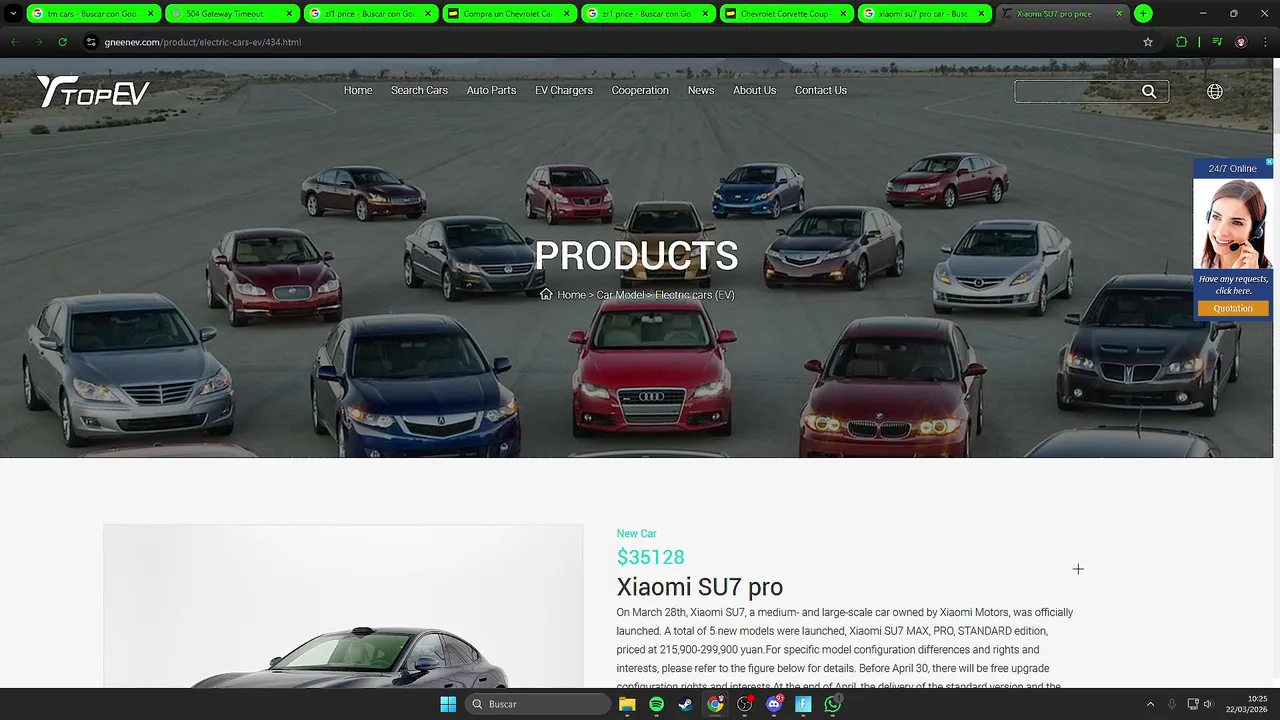Open the Auto Parts menu item
Image resolution: width=1280 pixels, height=720 pixels.
(x=491, y=90)
